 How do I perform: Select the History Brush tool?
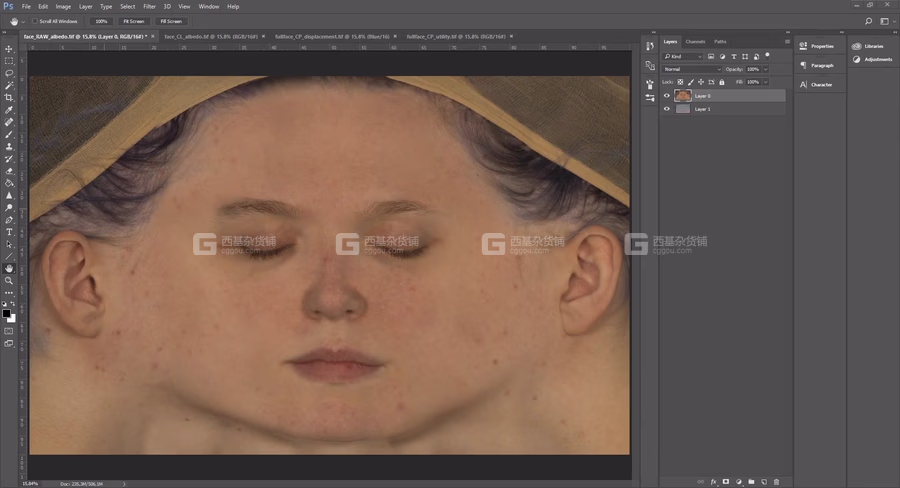(x=9, y=158)
